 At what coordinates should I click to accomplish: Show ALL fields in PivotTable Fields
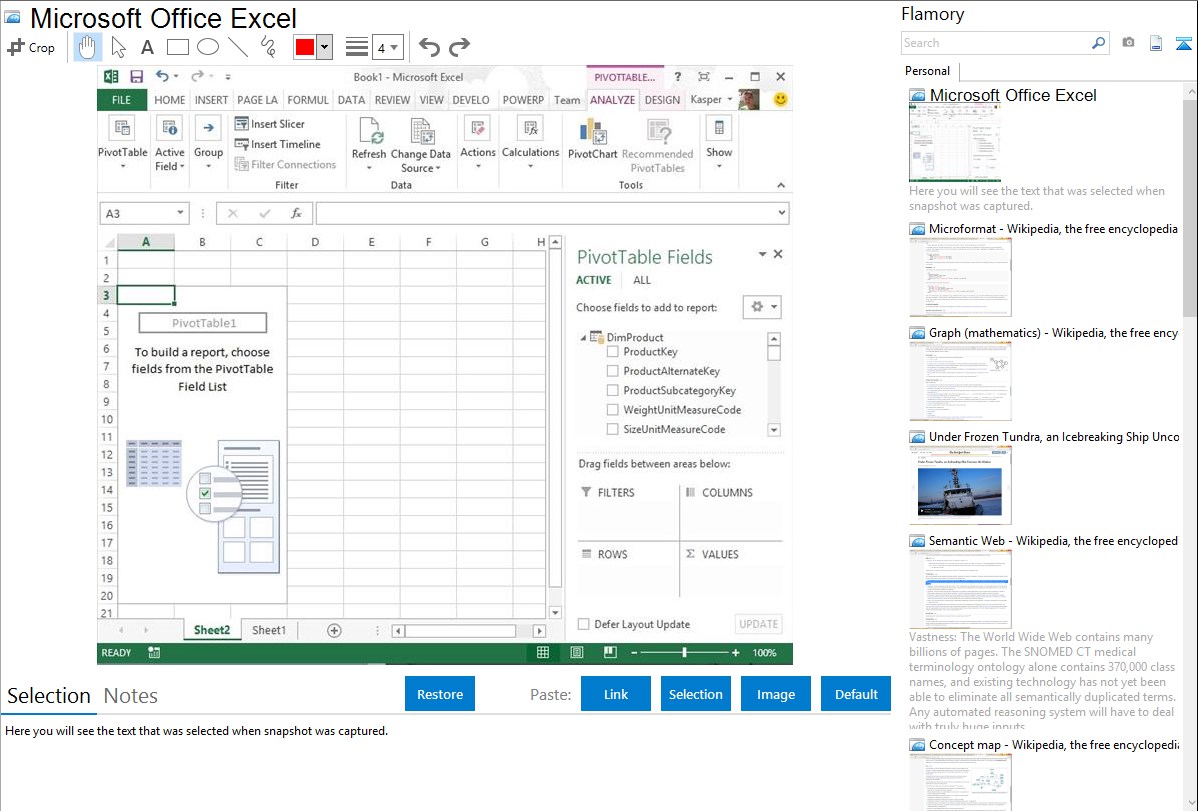tap(642, 281)
